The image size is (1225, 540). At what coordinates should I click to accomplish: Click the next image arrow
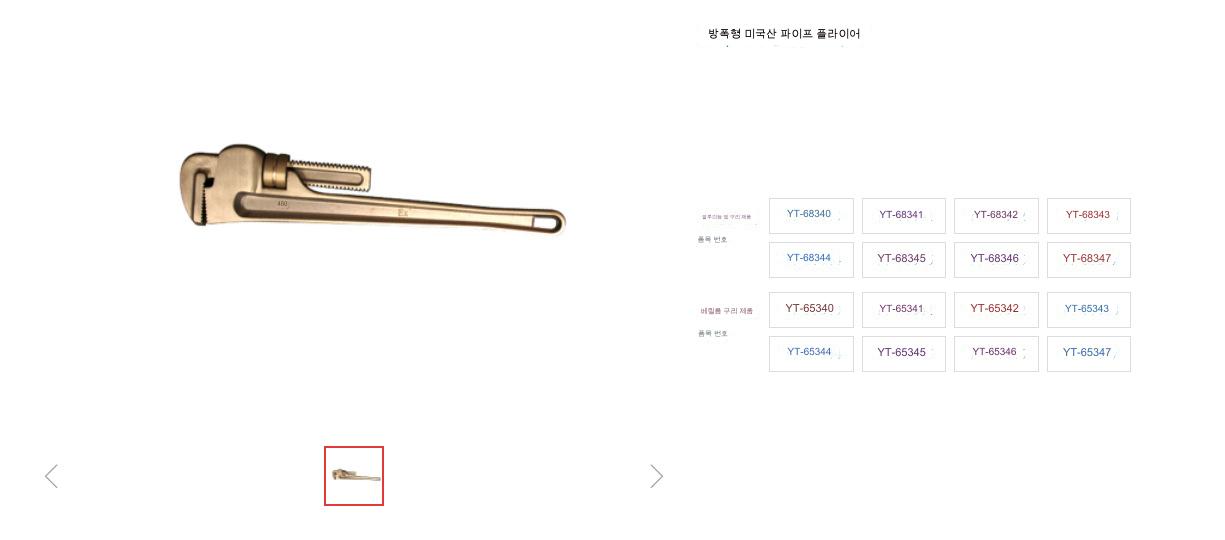pos(656,476)
